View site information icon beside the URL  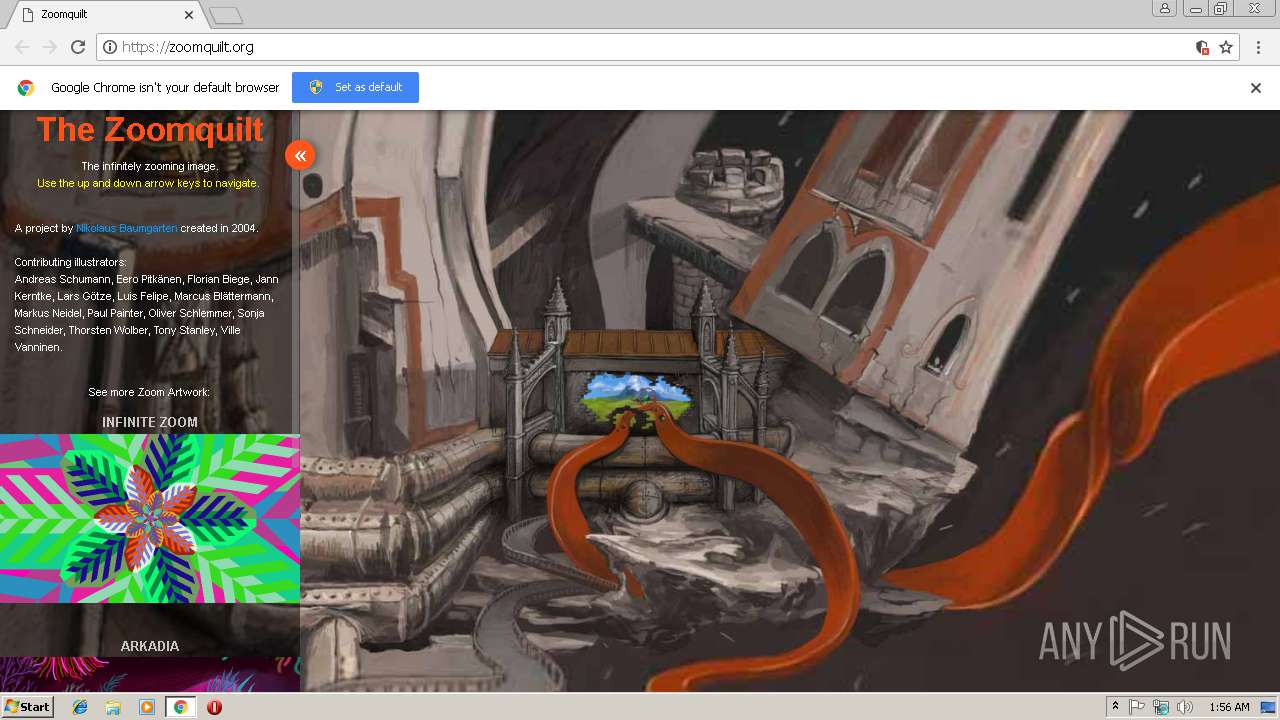110,47
